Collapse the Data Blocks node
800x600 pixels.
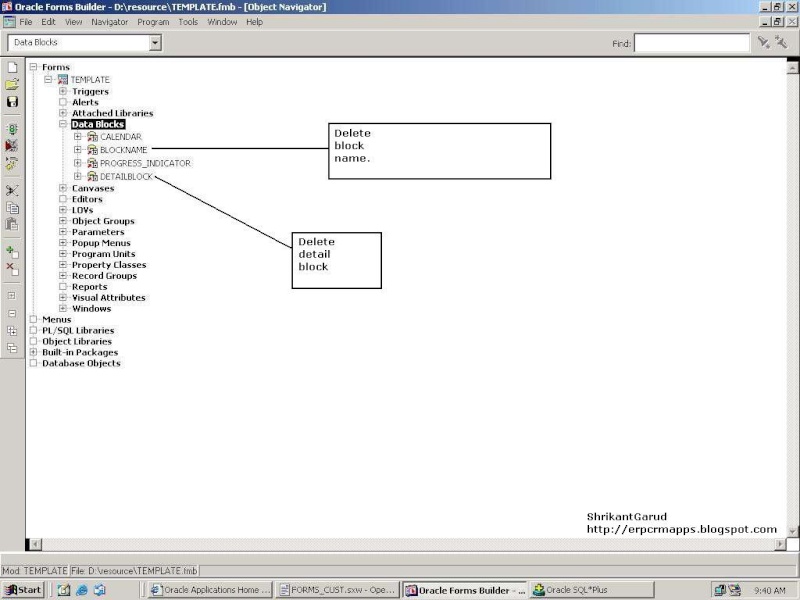[x=63, y=124]
